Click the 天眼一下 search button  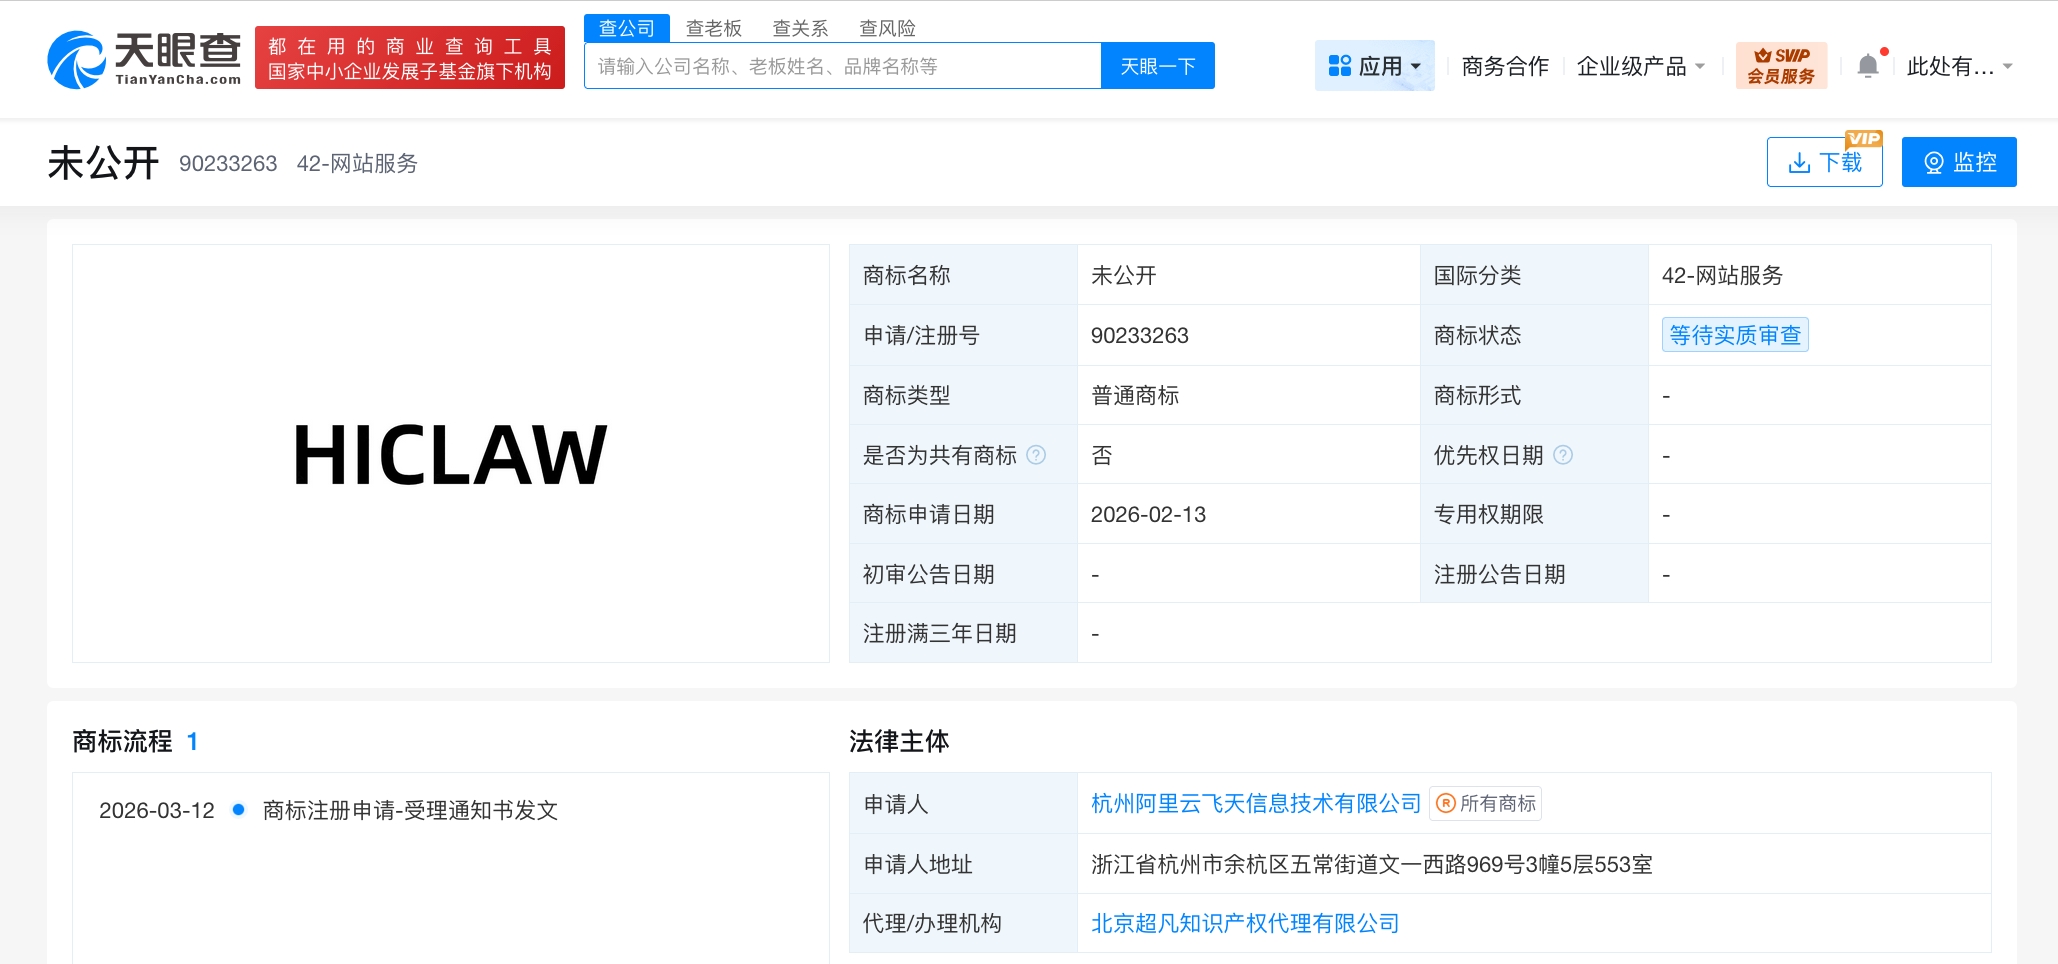pos(1157,65)
